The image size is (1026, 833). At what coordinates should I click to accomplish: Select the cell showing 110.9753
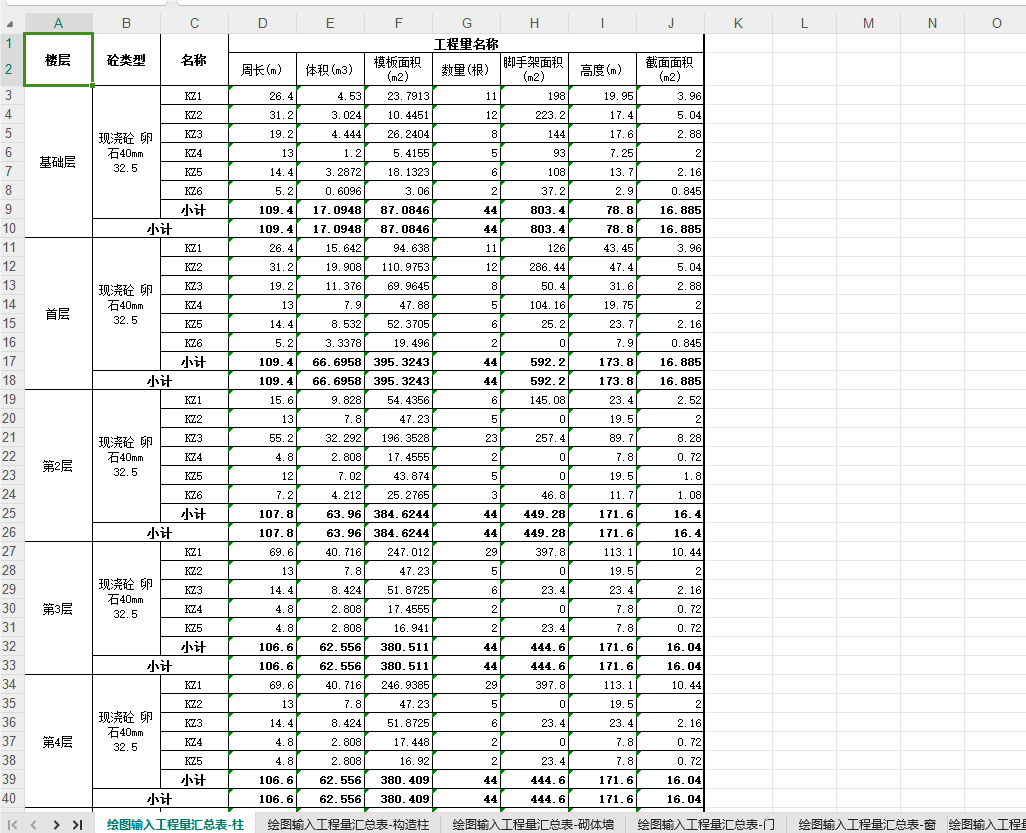pyautogui.click(x=398, y=266)
